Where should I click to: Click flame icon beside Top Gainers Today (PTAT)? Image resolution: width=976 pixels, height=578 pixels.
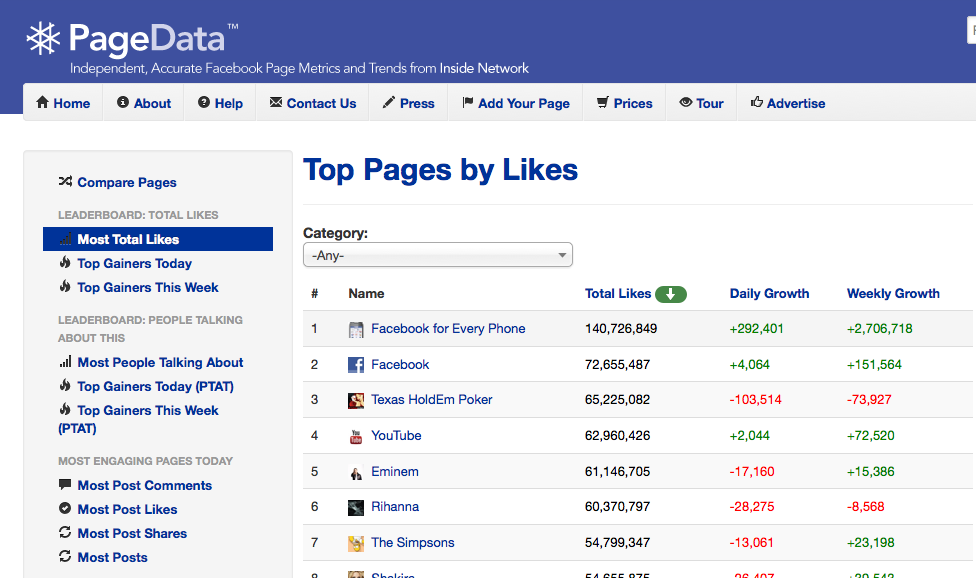click(x=65, y=385)
